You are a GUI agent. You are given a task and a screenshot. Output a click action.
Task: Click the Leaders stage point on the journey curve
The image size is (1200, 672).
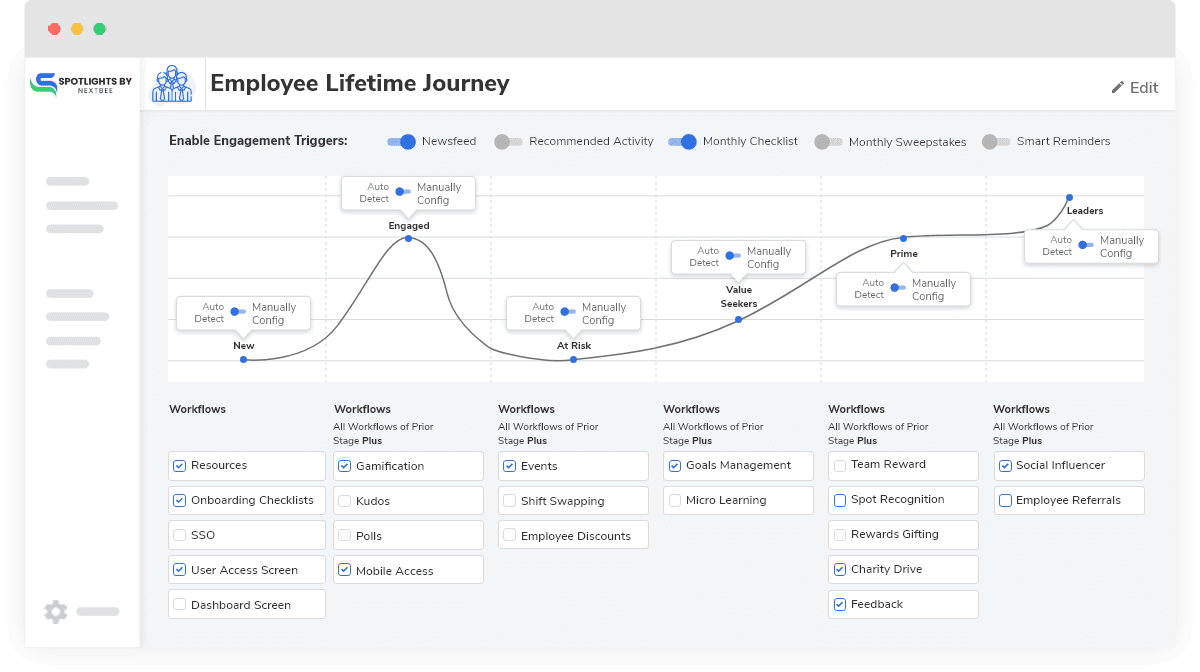pos(1067,198)
